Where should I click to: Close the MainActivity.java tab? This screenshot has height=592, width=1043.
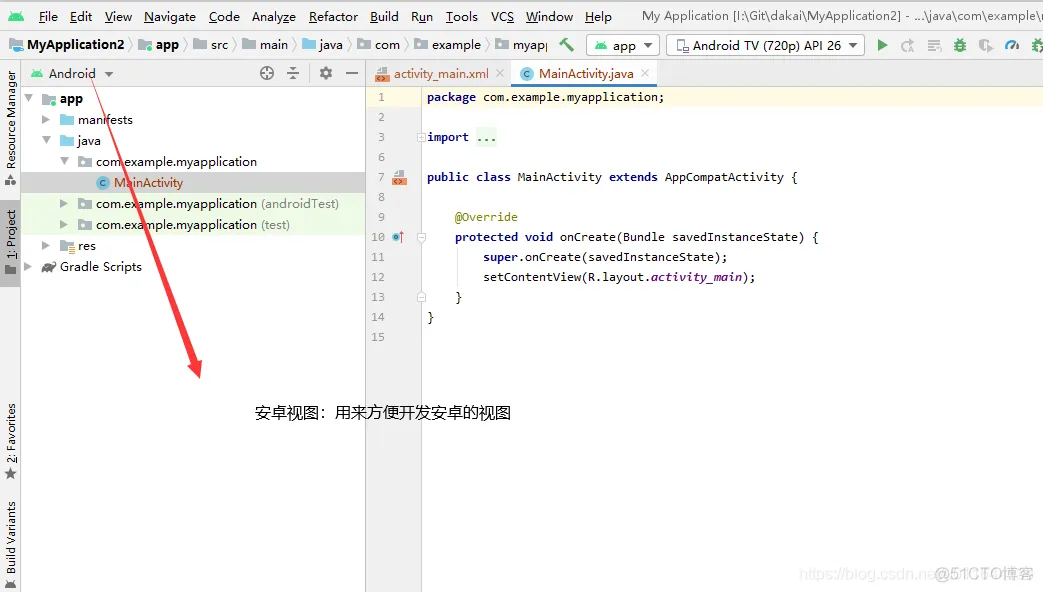[645, 73]
